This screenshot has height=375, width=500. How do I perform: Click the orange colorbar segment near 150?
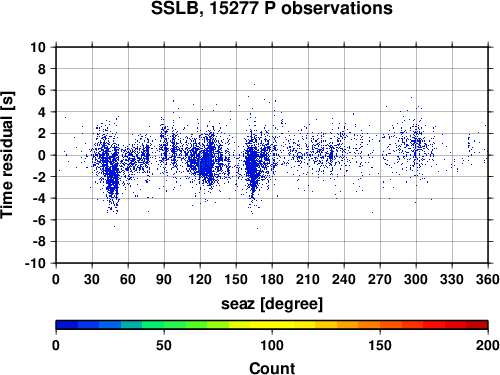pyautogui.click(x=369, y=325)
